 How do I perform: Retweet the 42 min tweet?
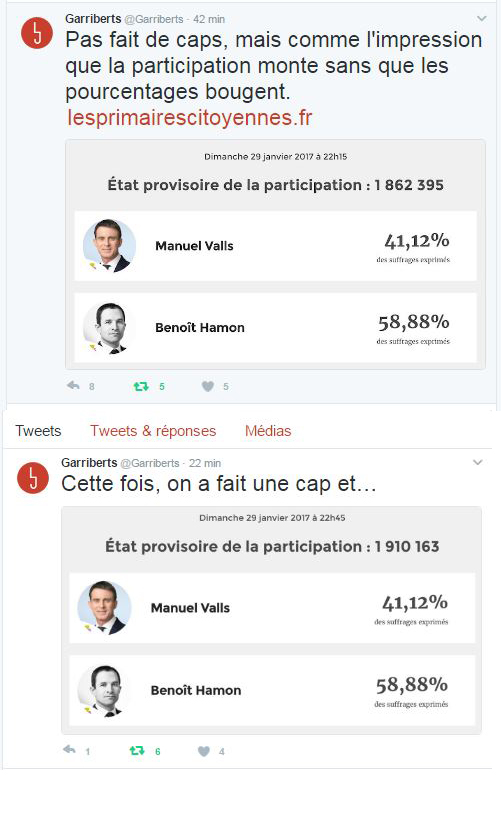(x=141, y=386)
